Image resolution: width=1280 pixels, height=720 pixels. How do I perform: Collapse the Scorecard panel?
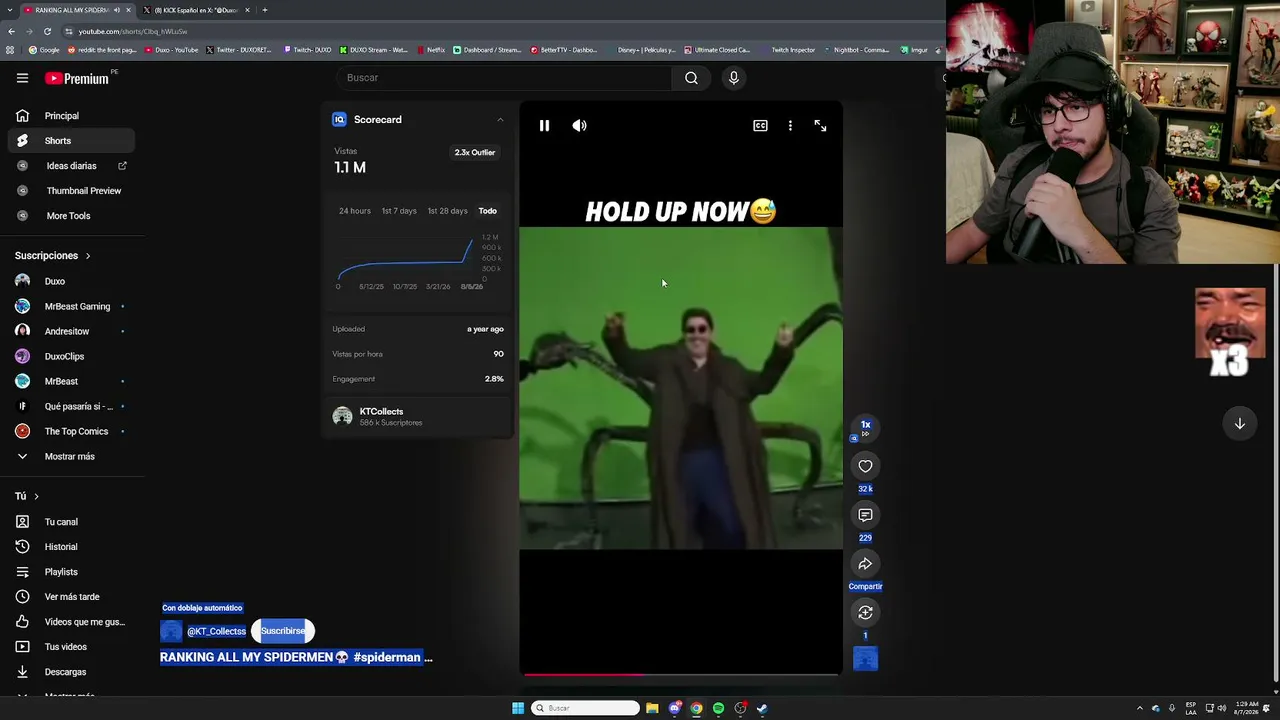click(500, 120)
